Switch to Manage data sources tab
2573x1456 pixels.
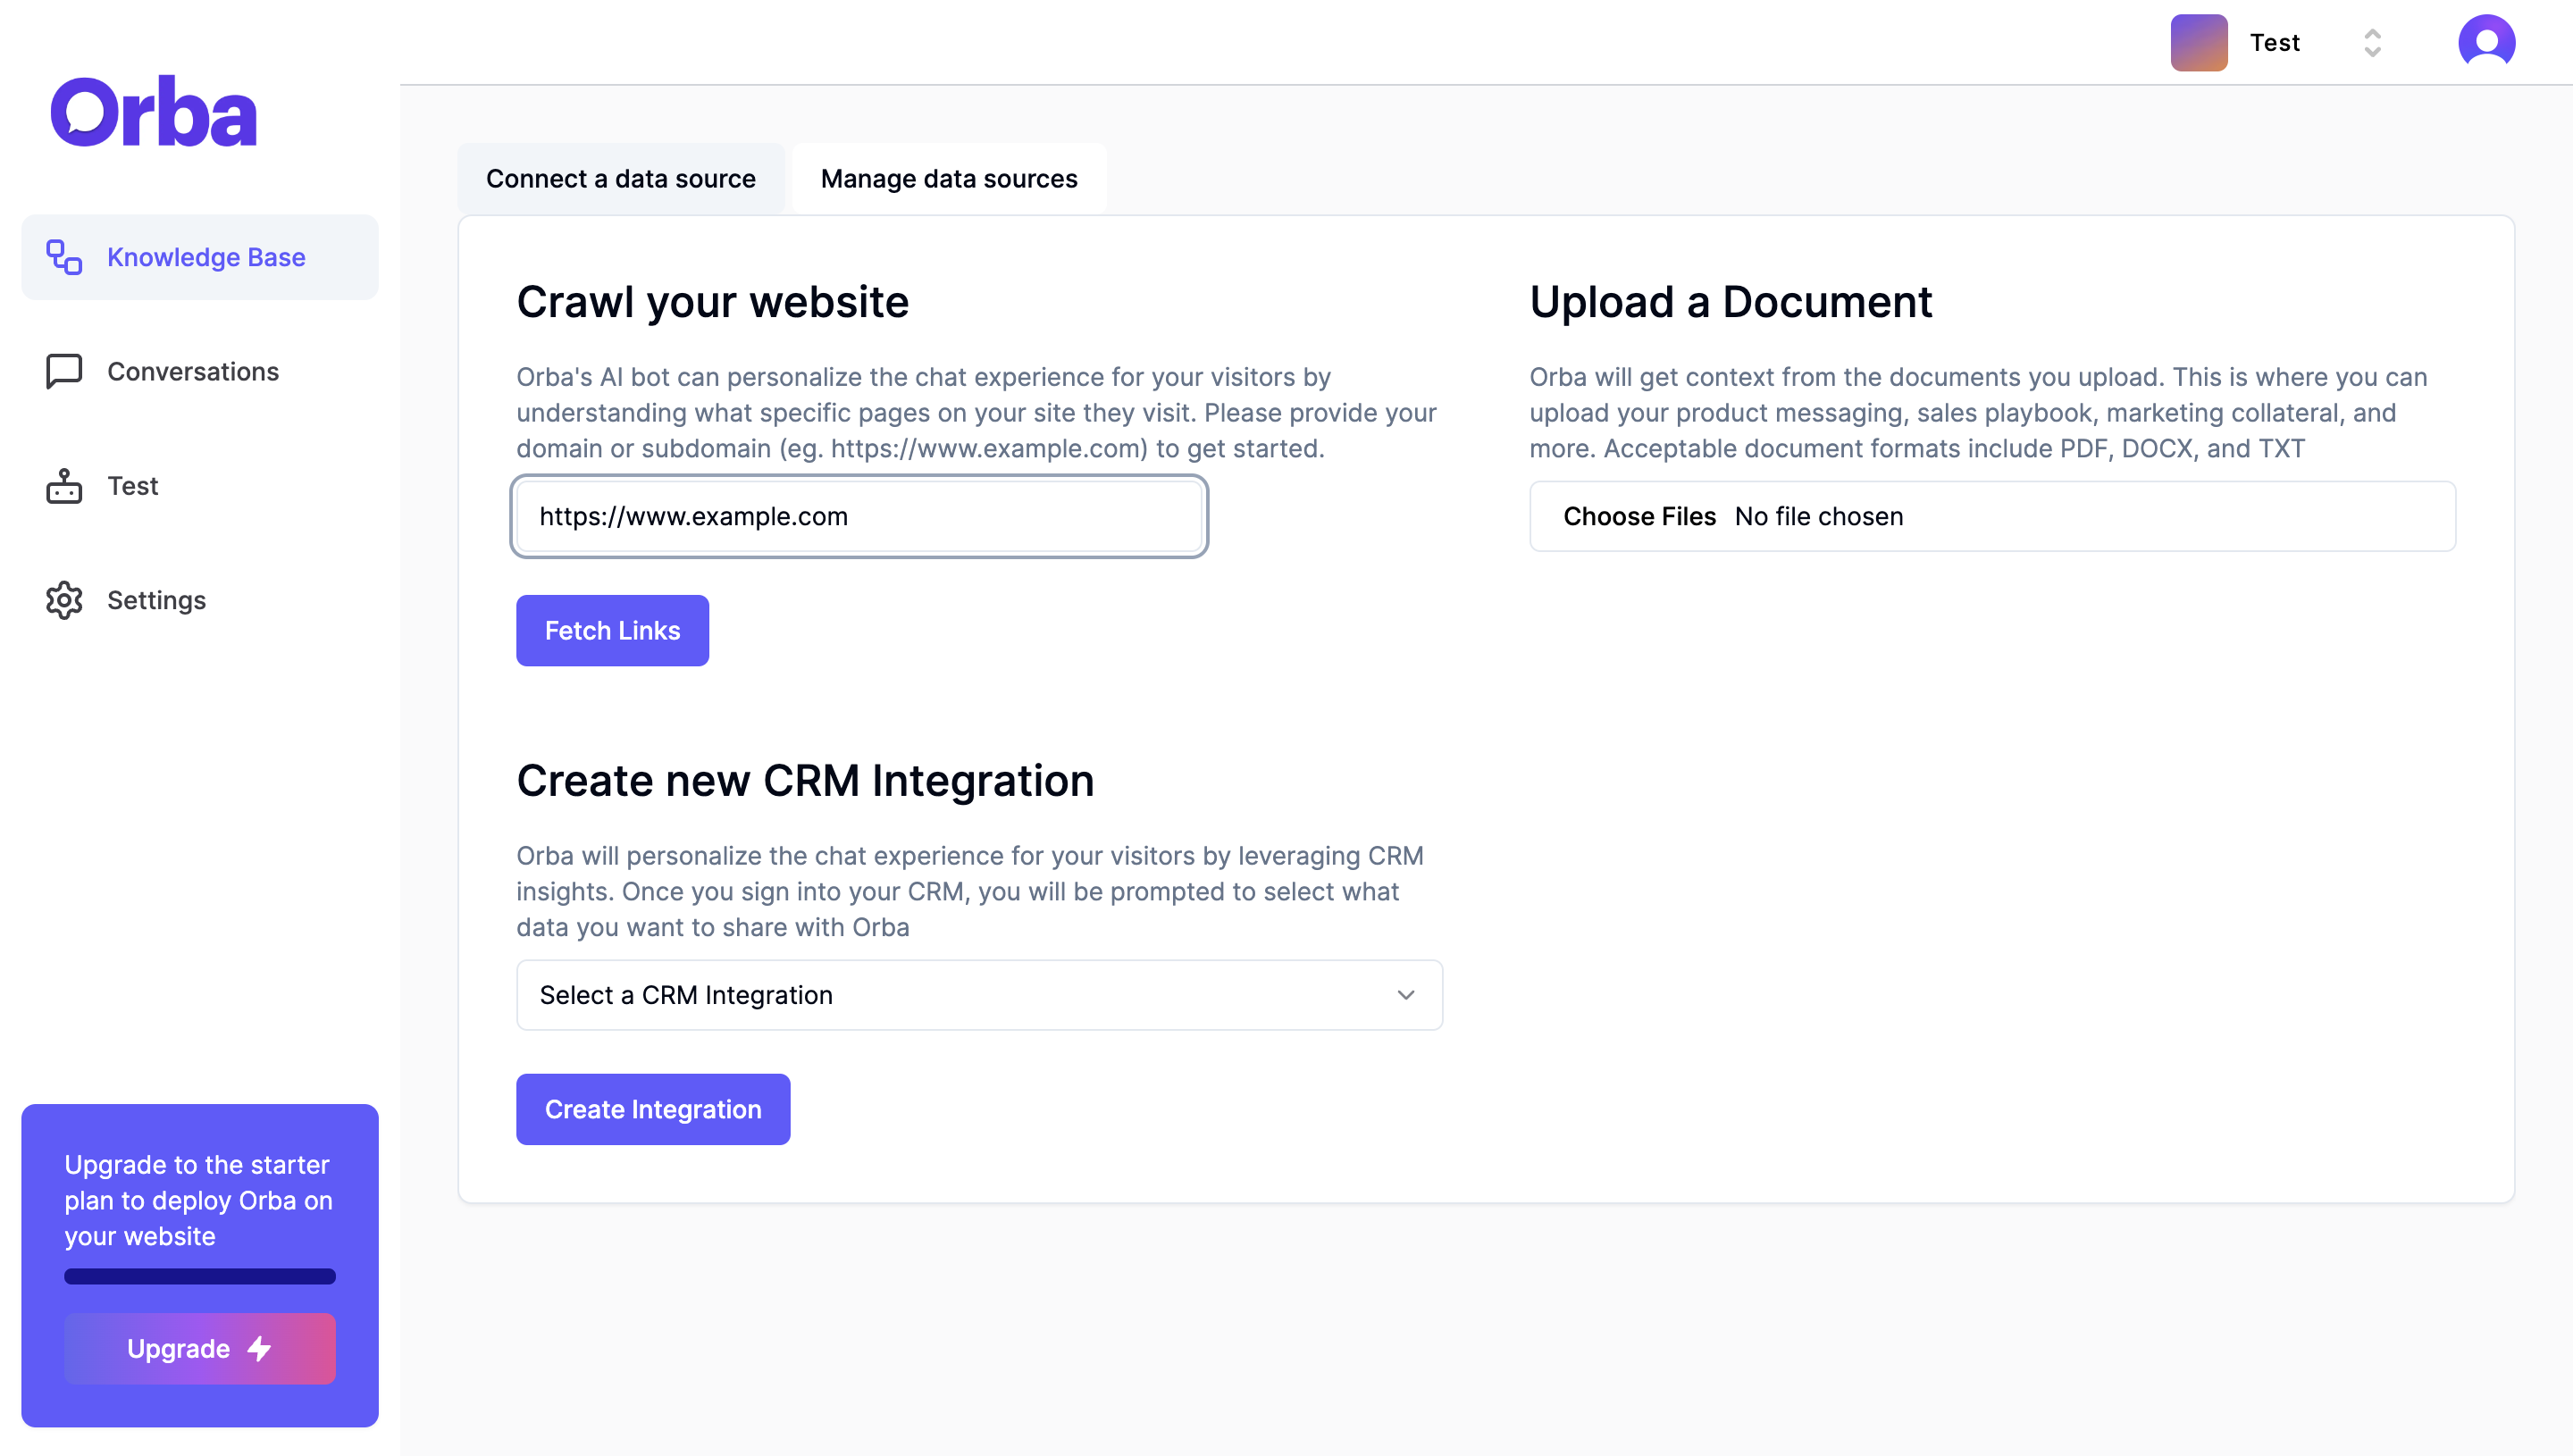pos(948,179)
